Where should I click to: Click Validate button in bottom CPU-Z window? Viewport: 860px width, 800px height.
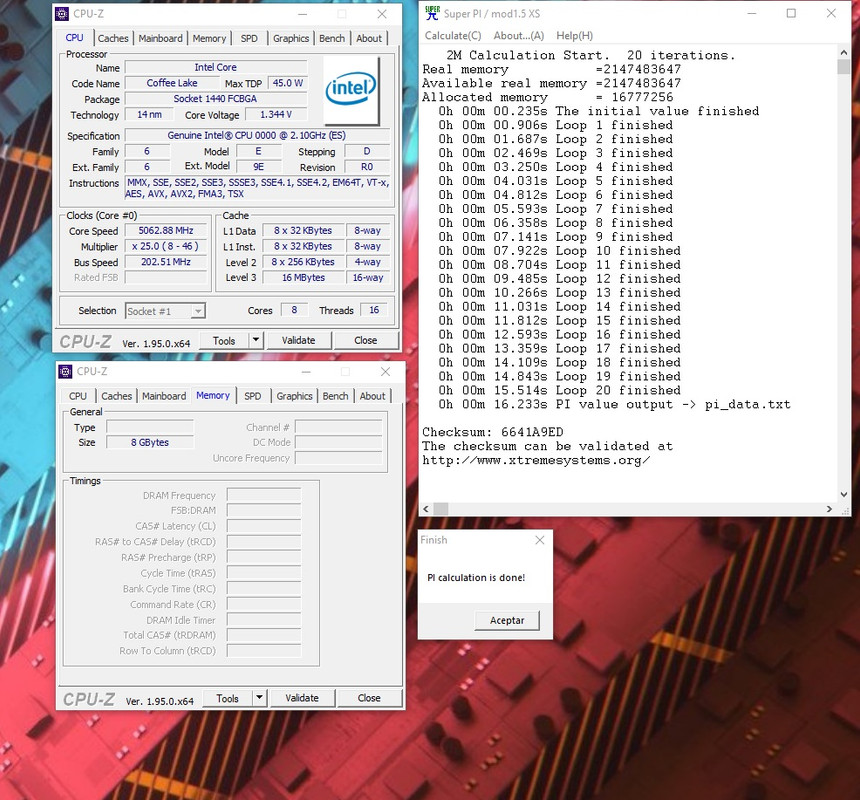[x=302, y=698]
